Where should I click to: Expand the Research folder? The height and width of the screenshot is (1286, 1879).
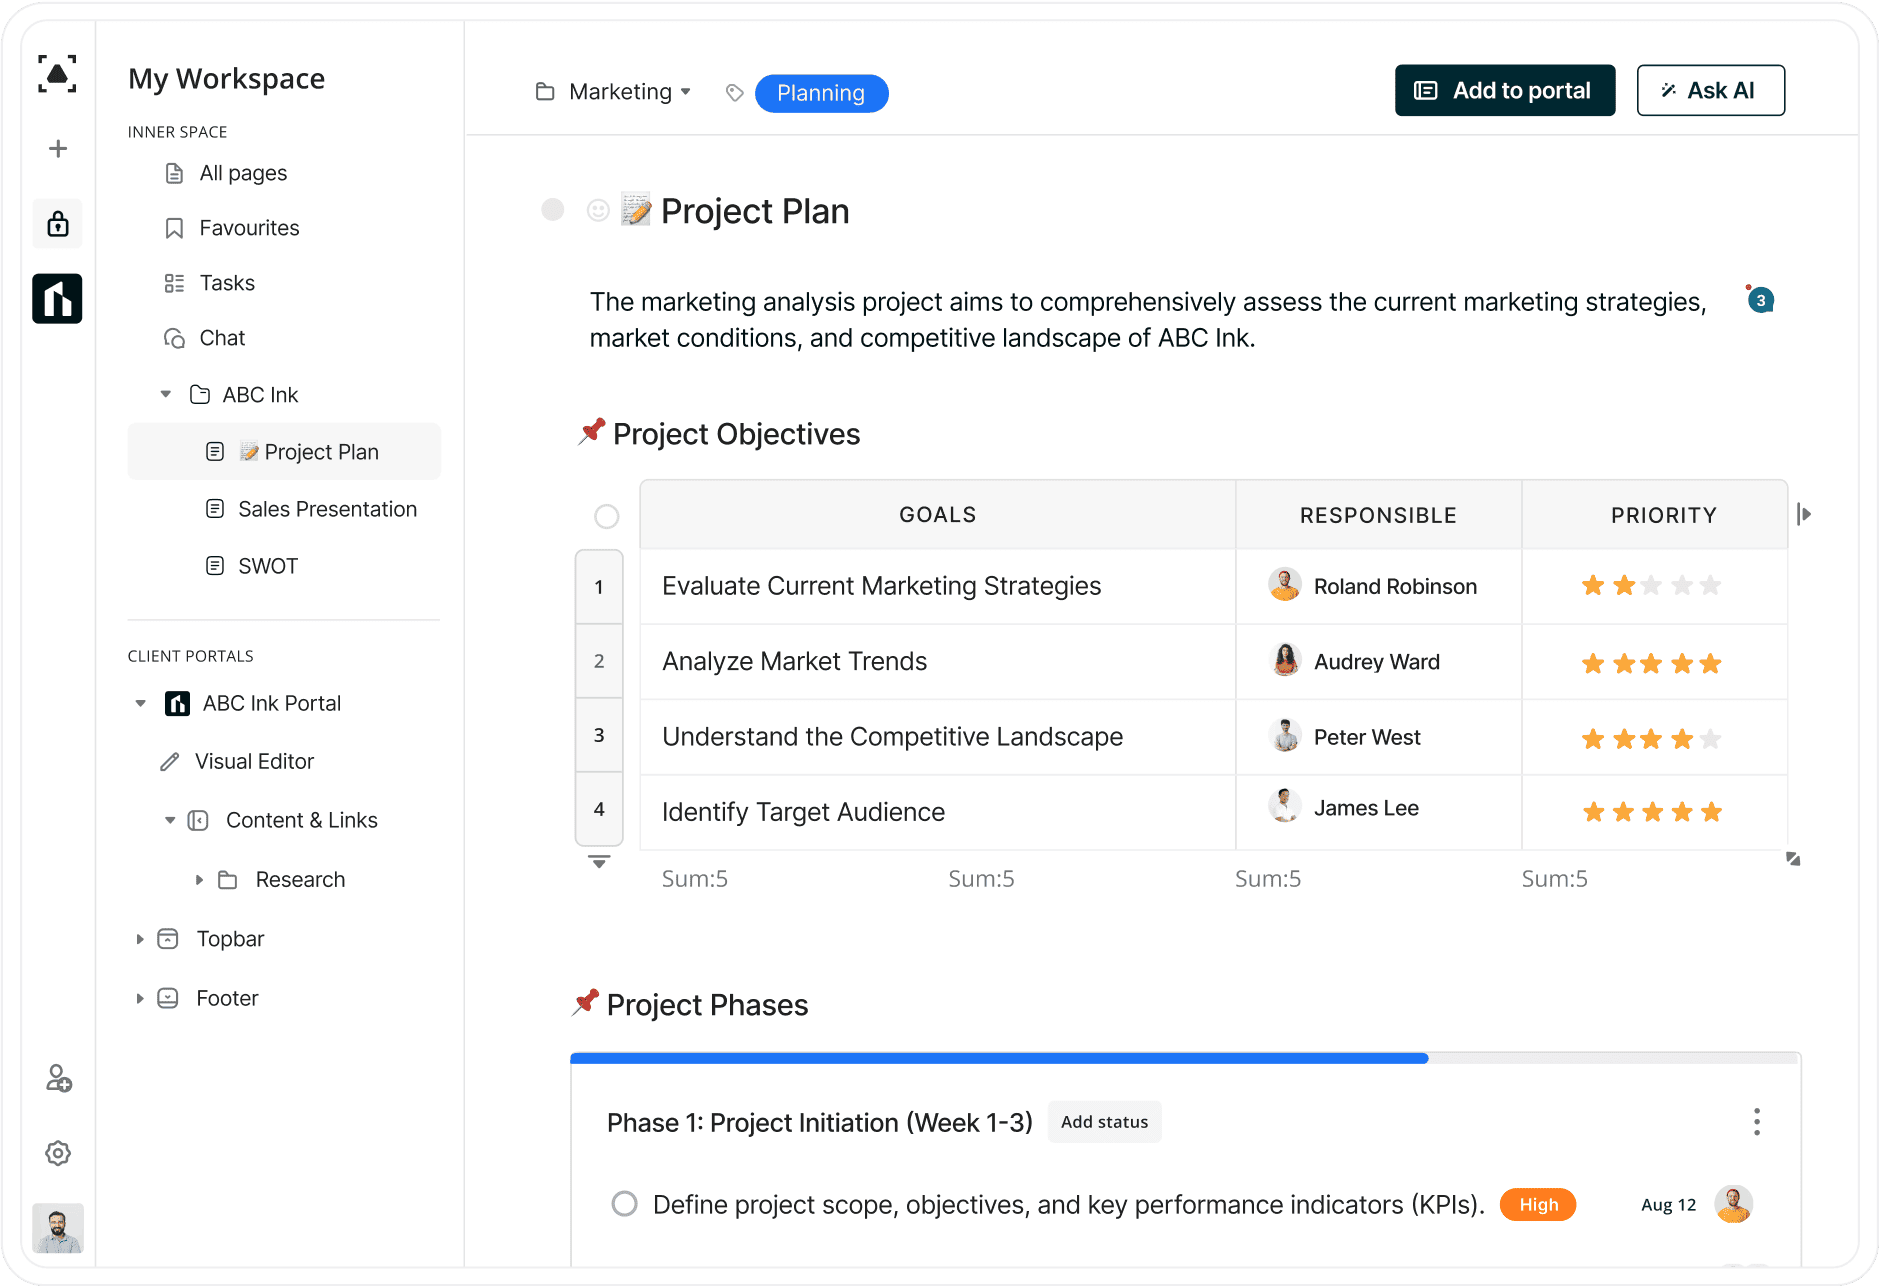[198, 880]
